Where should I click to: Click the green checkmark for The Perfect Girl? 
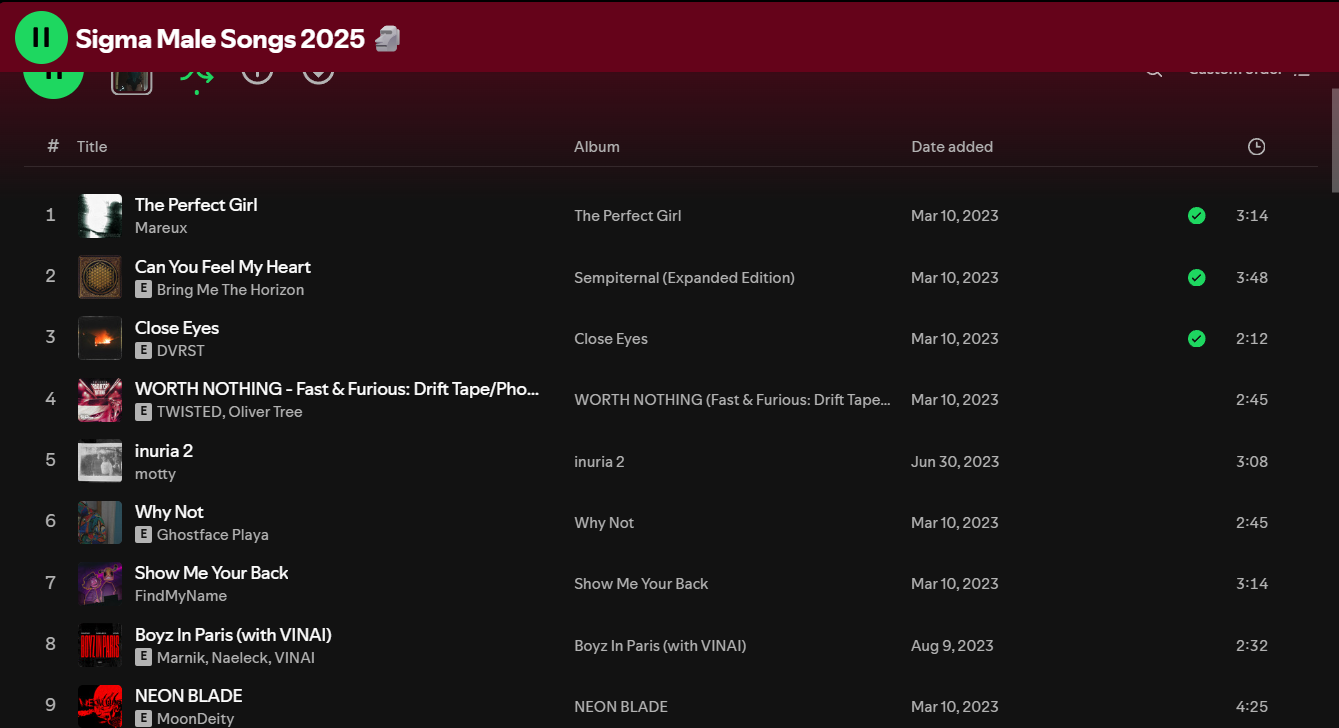click(x=1196, y=216)
